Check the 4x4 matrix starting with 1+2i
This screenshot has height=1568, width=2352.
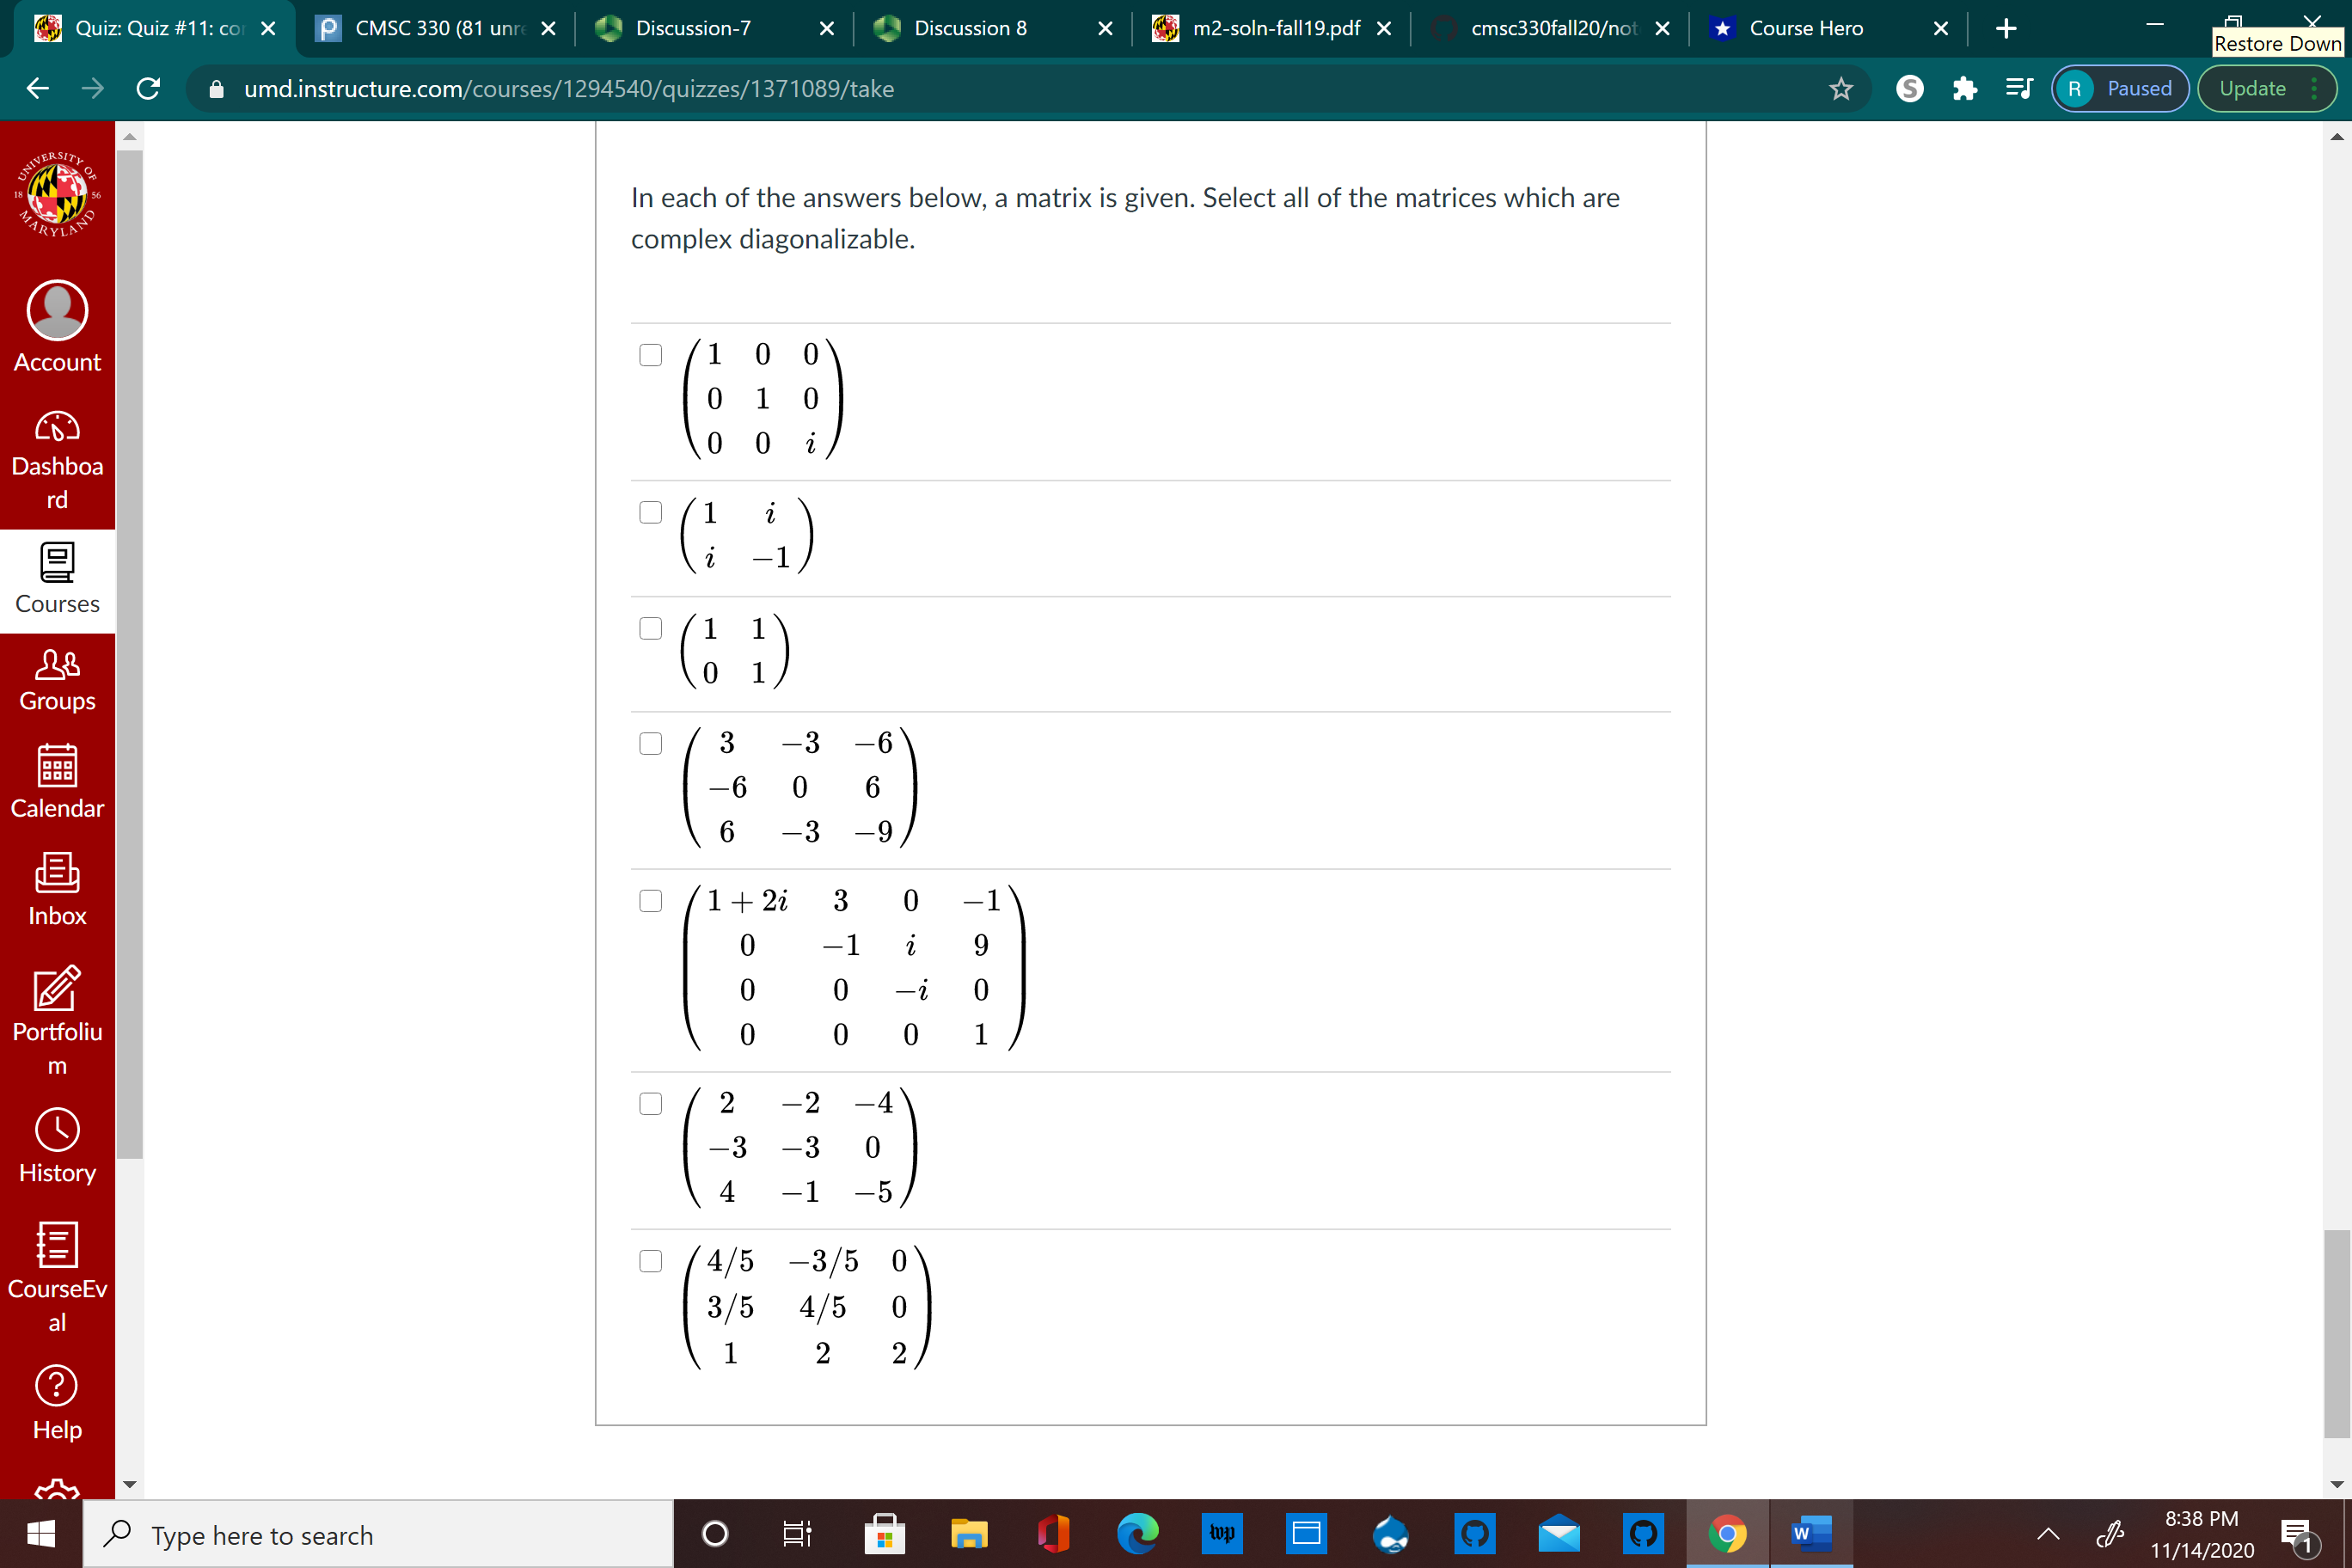651,900
